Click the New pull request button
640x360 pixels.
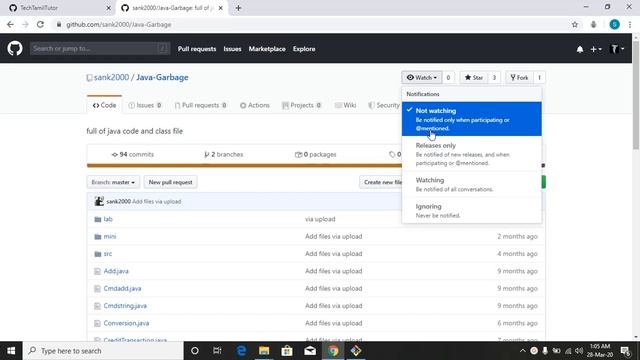point(170,182)
